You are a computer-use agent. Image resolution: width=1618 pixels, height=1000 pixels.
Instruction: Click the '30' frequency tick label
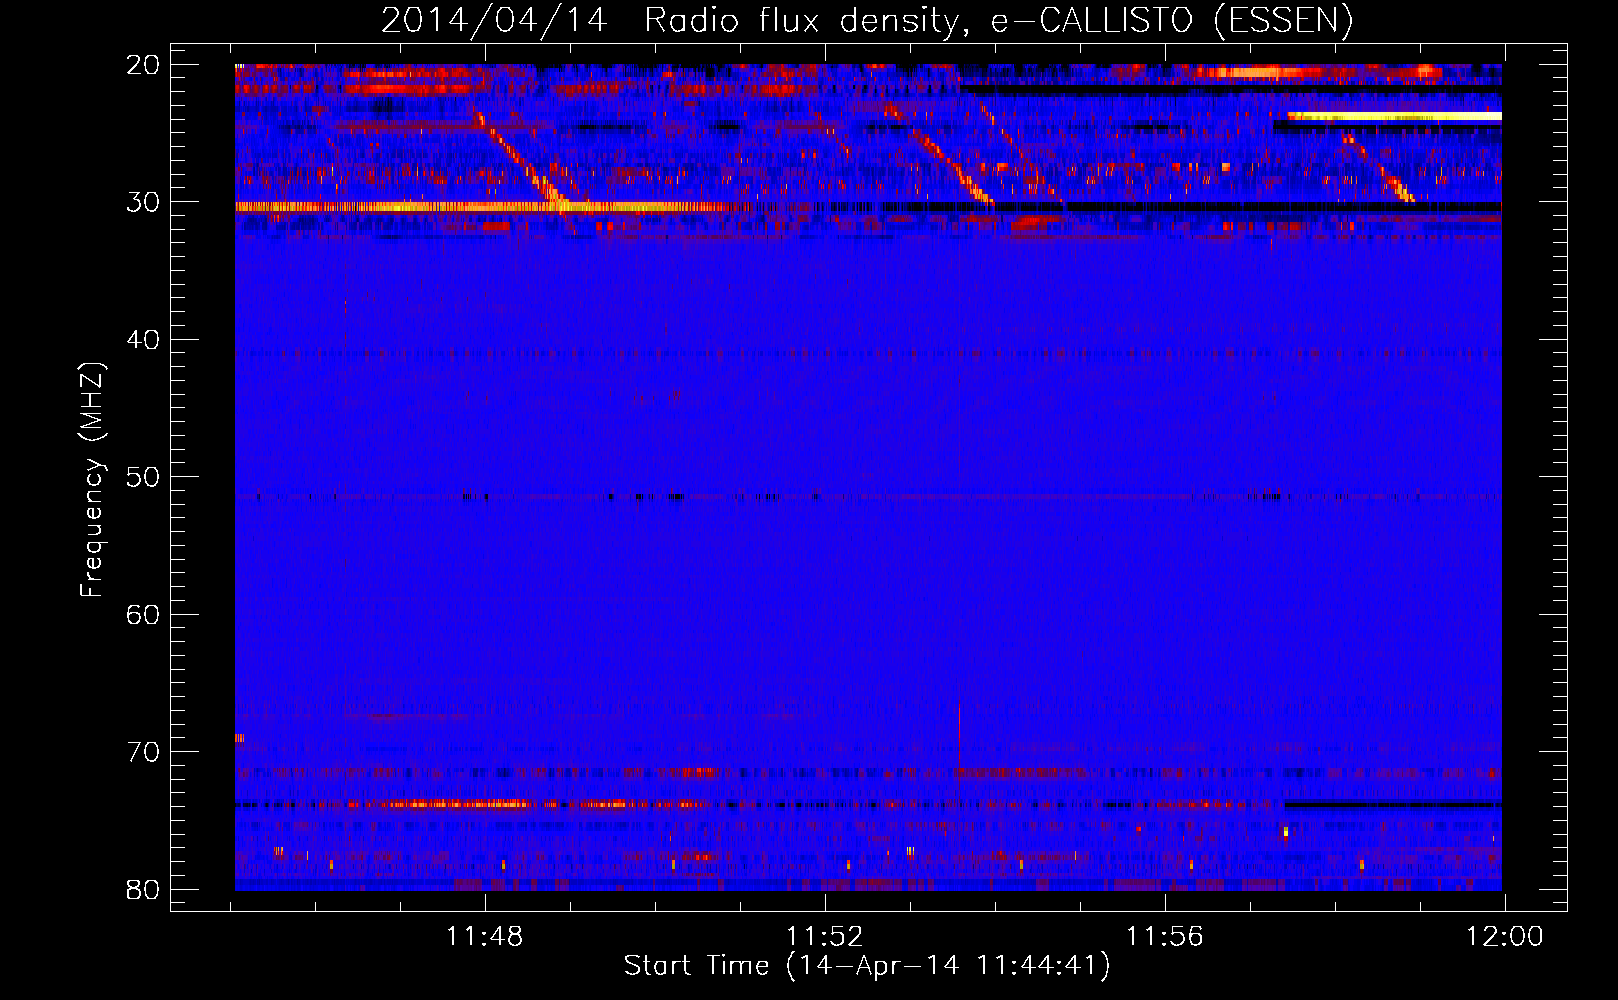tap(143, 202)
